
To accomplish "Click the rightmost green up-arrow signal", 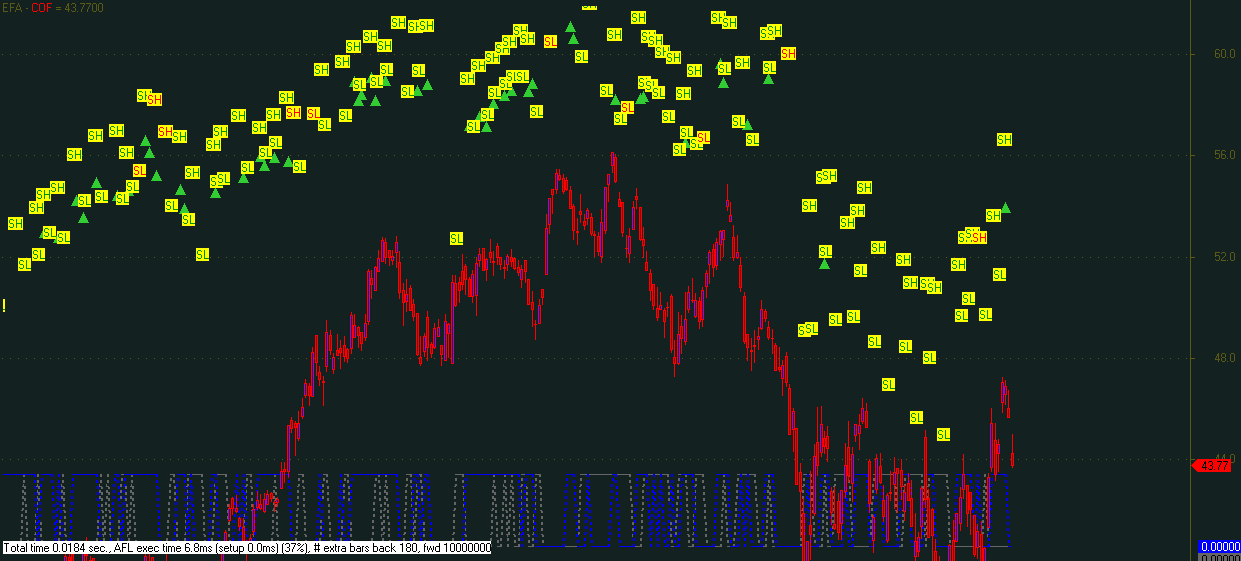I will [x=1005, y=208].
